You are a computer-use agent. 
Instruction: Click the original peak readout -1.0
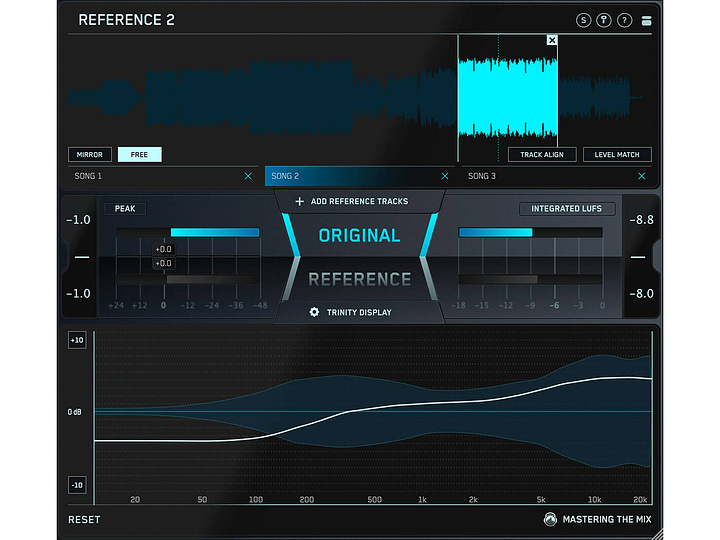coord(78,220)
